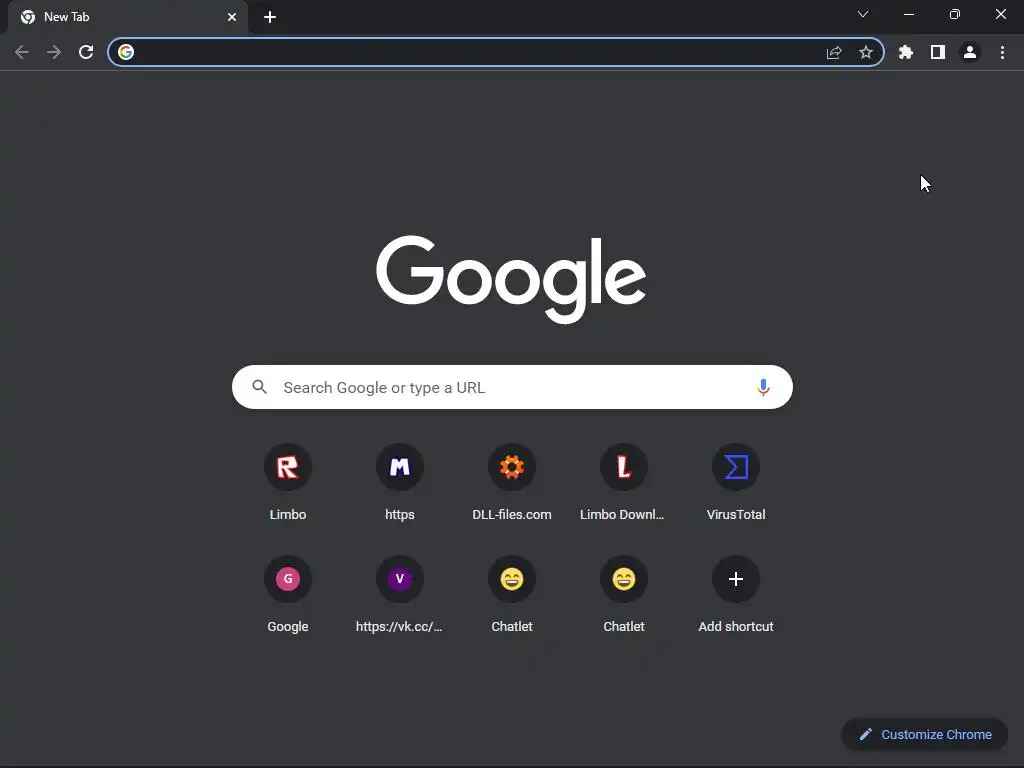Open the Extensions puzzle icon
The height and width of the screenshot is (768, 1024).
click(906, 52)
